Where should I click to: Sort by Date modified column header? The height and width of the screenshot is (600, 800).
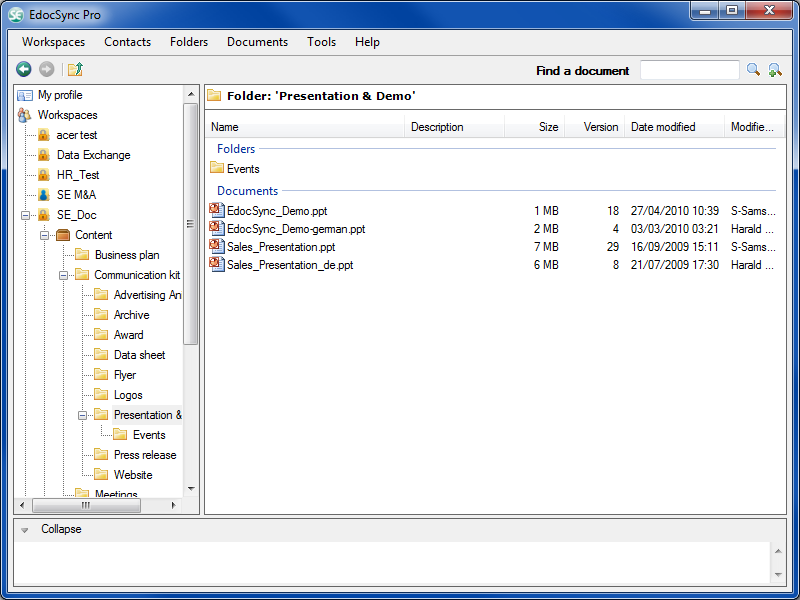tap(674, 127)
